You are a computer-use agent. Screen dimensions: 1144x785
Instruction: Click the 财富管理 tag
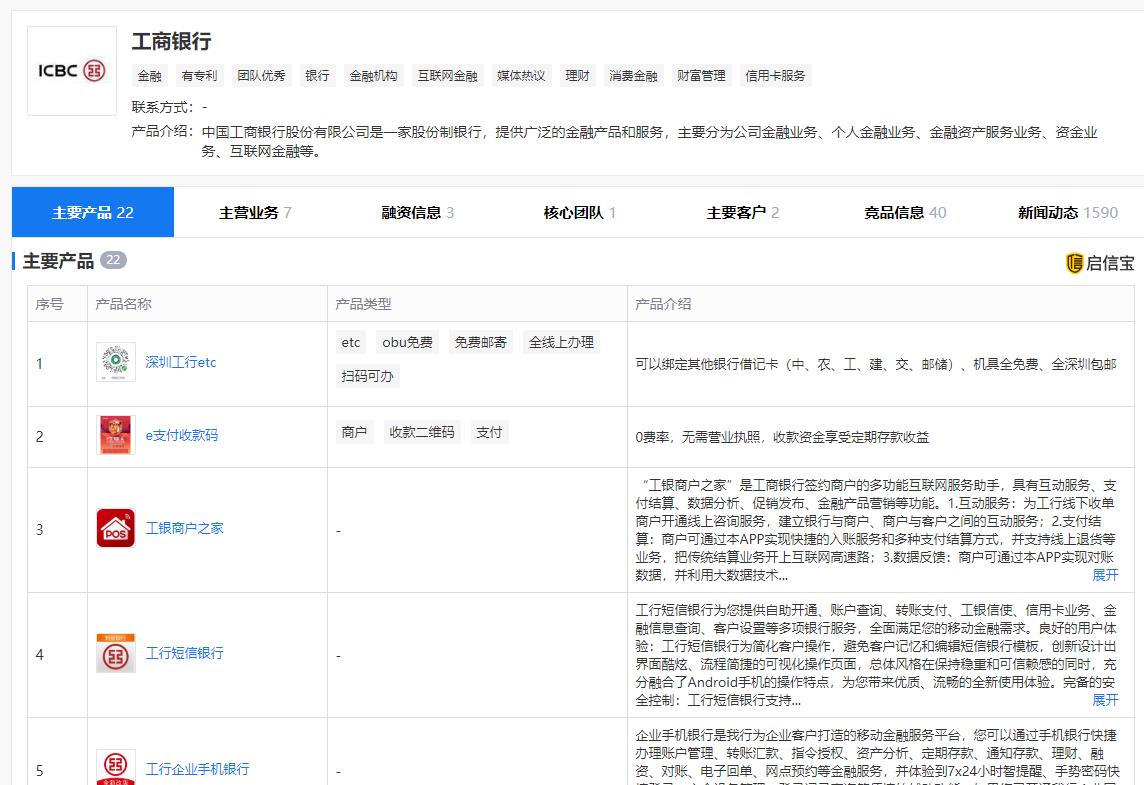click(x=701, y=76)
